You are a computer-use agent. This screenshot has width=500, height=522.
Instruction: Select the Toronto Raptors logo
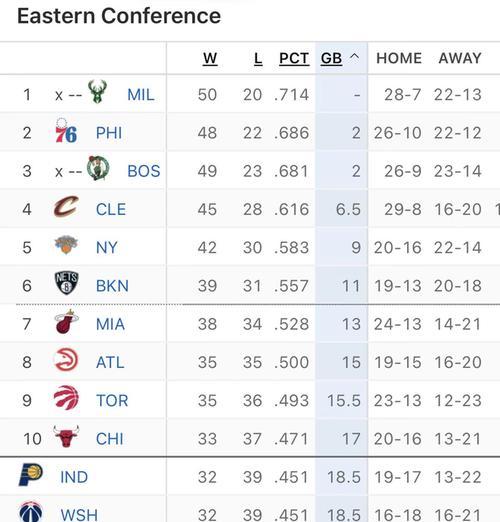point(66,398)
